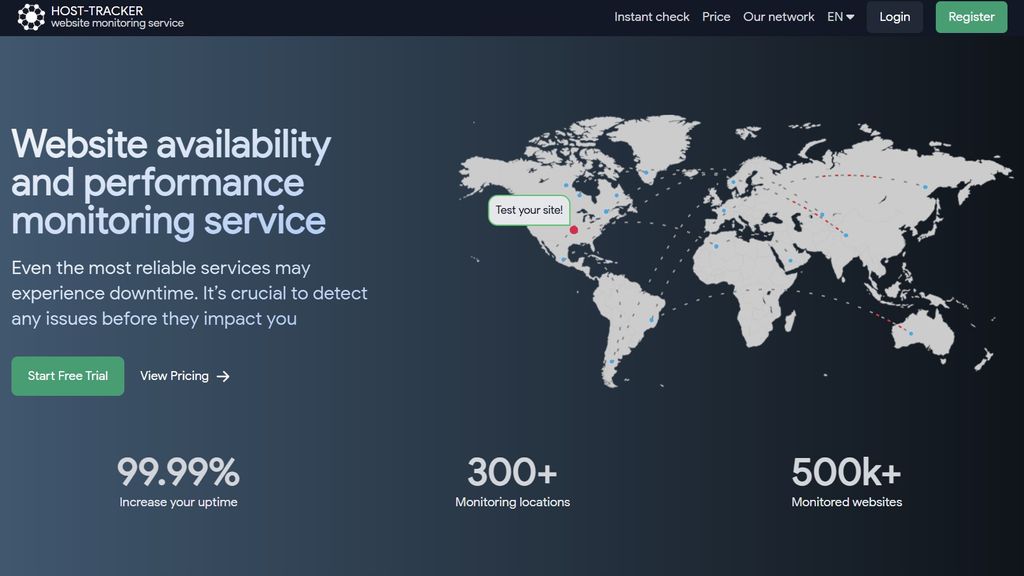
Task: Click the blue monitoring dot in eastern Asia
Action: (x=924, y=185)
